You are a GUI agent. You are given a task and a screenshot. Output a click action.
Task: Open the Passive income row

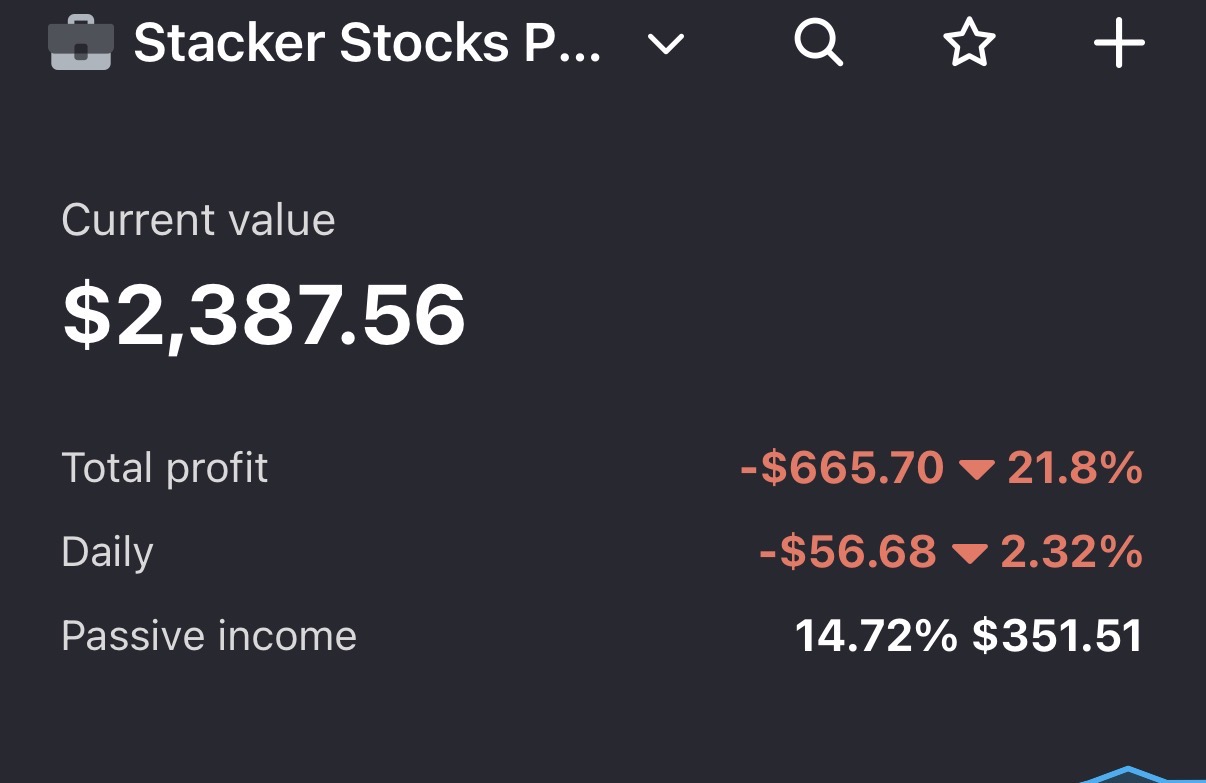tap(209, 636)
